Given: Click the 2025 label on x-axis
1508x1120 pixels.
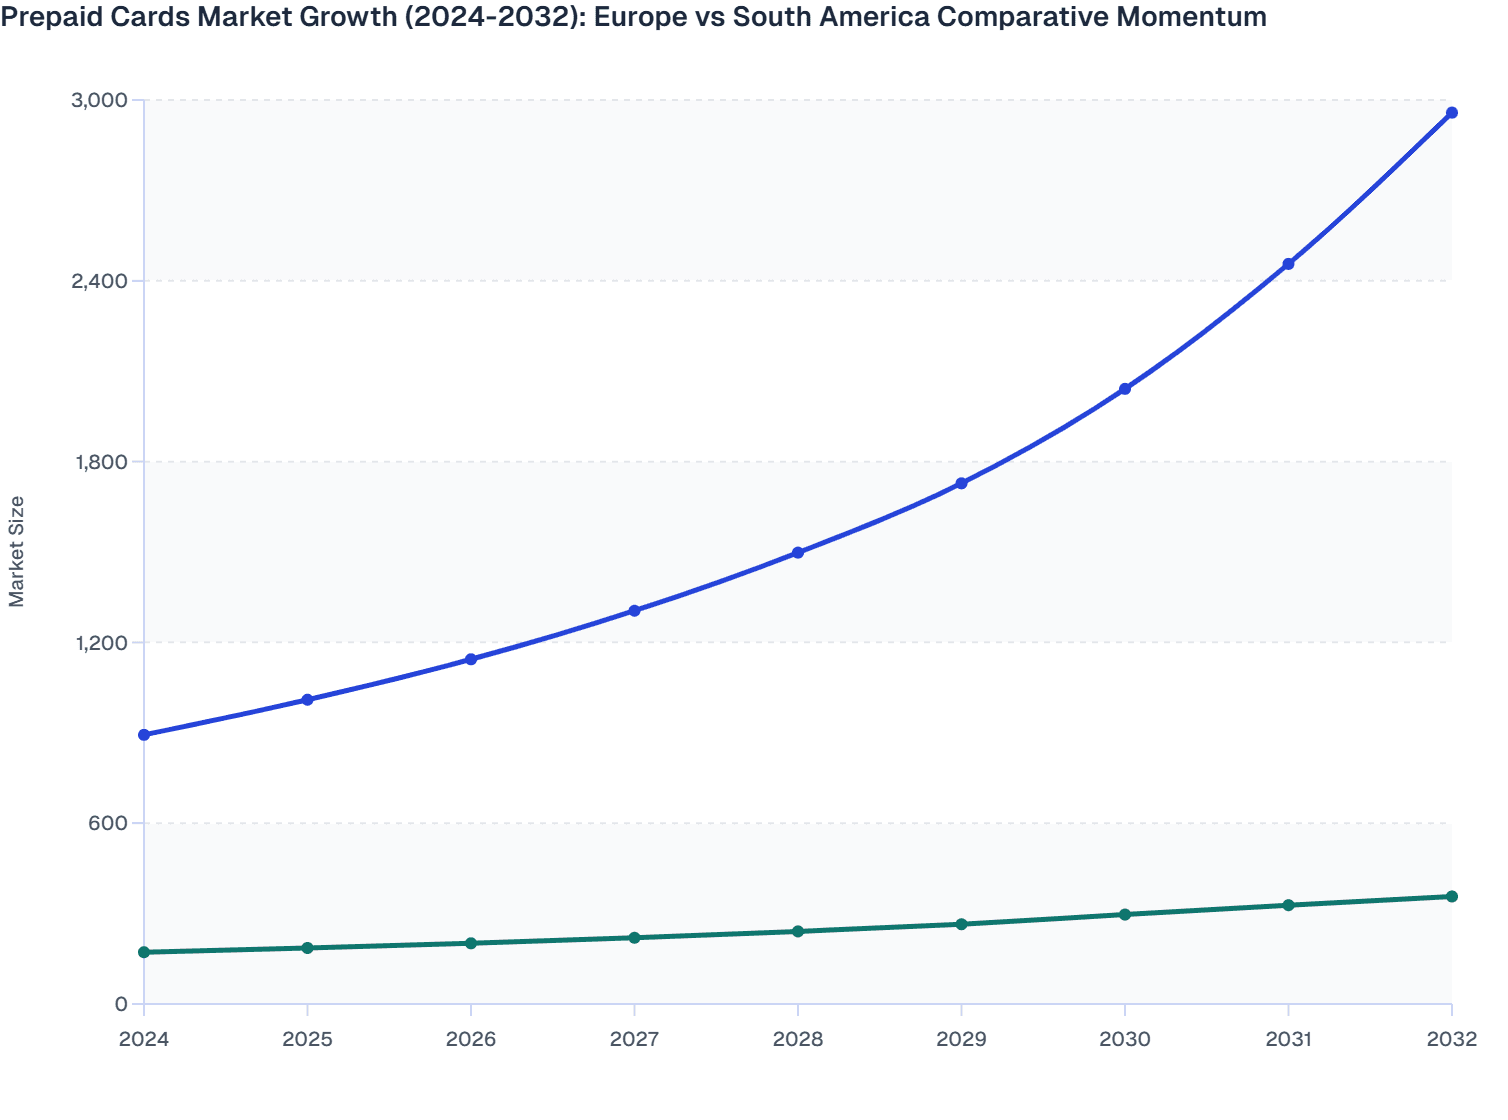Looking at the screenshot, I should click(x=308, y=1040).
